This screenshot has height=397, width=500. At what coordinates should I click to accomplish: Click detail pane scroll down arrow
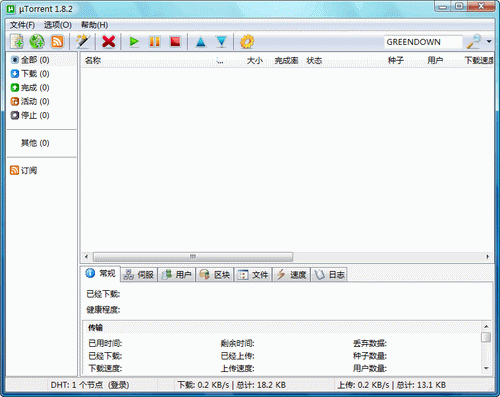(486, 368)
